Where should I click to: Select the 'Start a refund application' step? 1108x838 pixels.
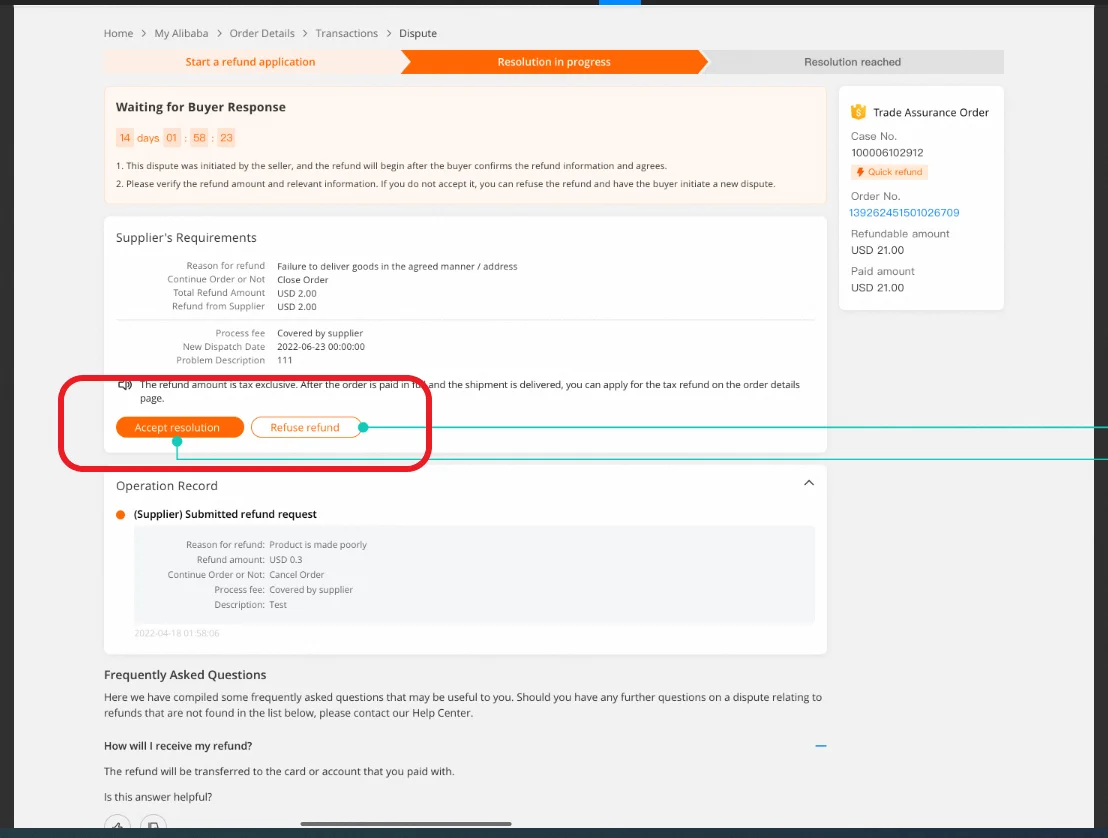point(250,62)
